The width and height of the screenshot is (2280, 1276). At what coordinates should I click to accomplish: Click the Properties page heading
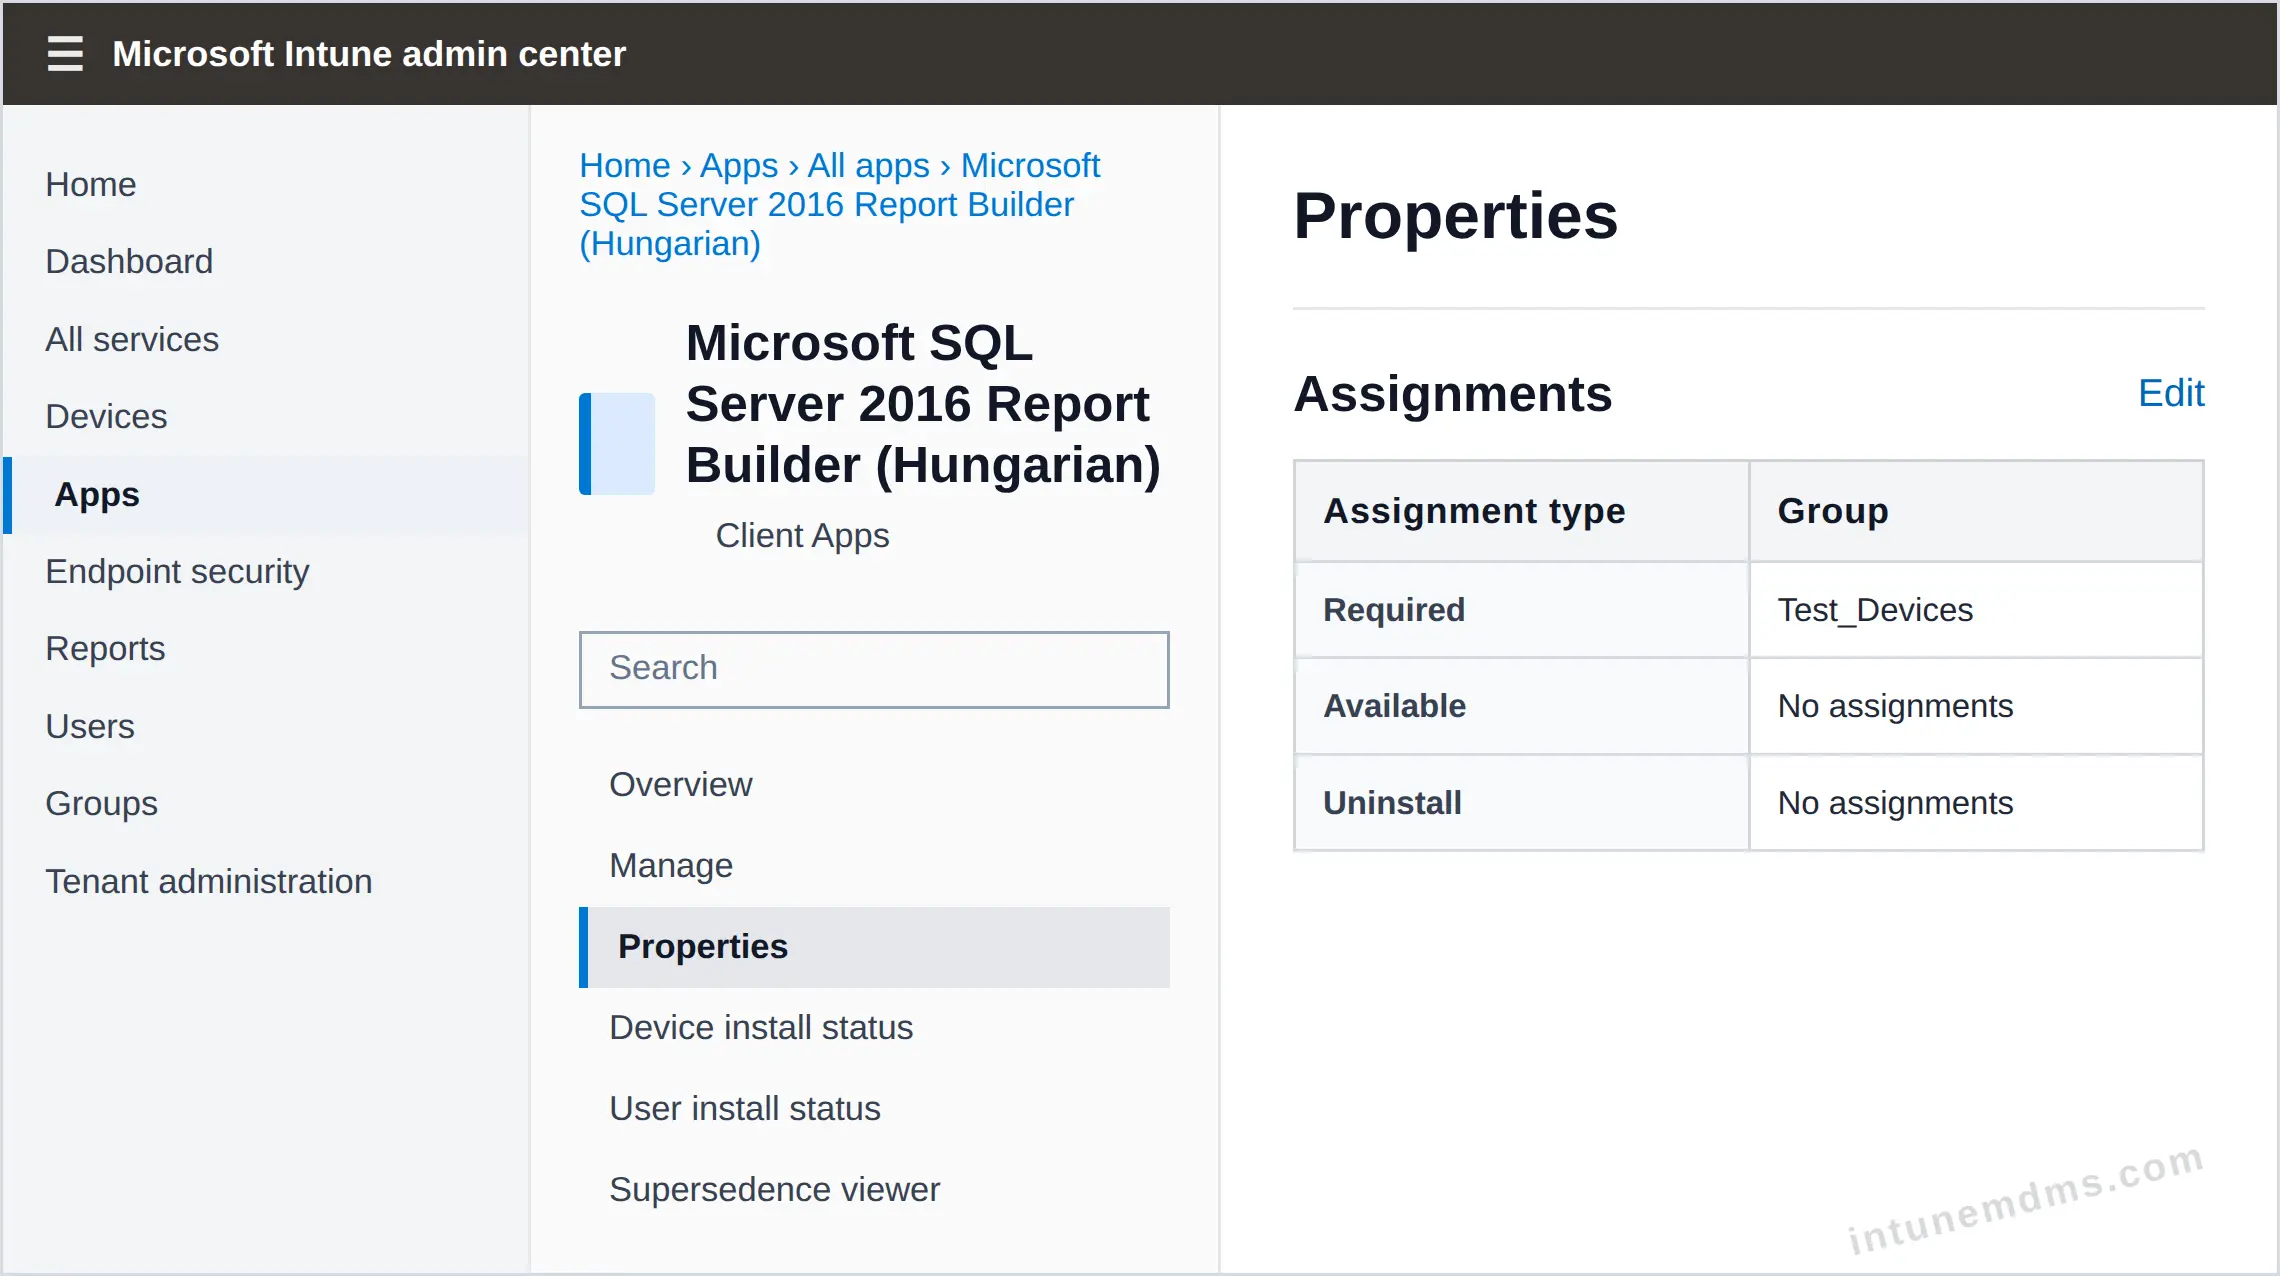pyautogui.click(x=1455, y=216)
